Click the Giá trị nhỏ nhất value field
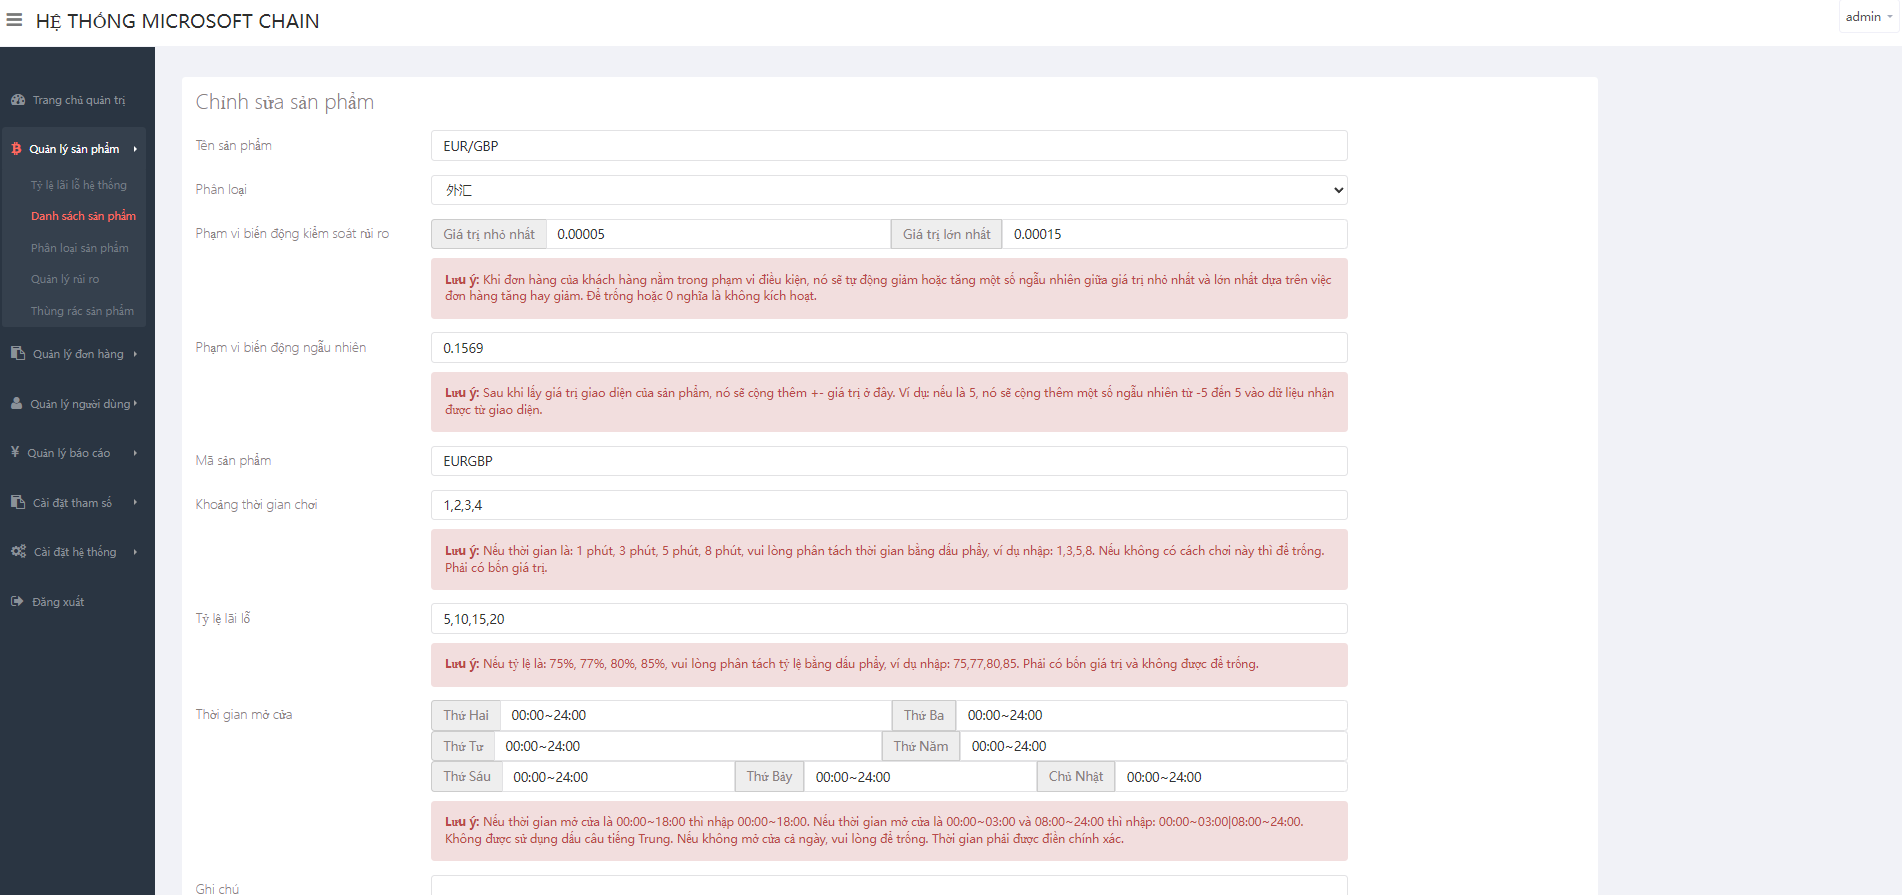The image size is (1902, 895). pos(717,234)
